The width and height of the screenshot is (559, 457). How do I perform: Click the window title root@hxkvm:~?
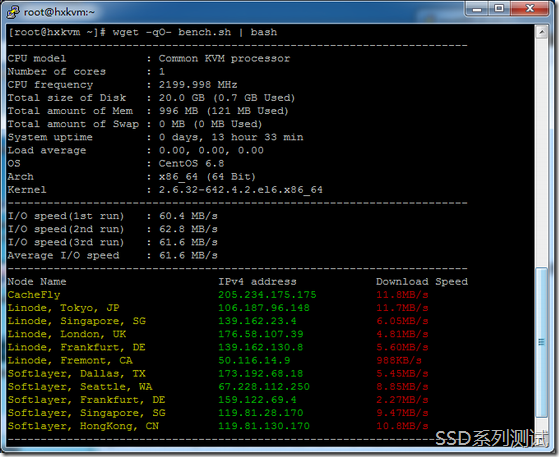(x=59, y=12)
